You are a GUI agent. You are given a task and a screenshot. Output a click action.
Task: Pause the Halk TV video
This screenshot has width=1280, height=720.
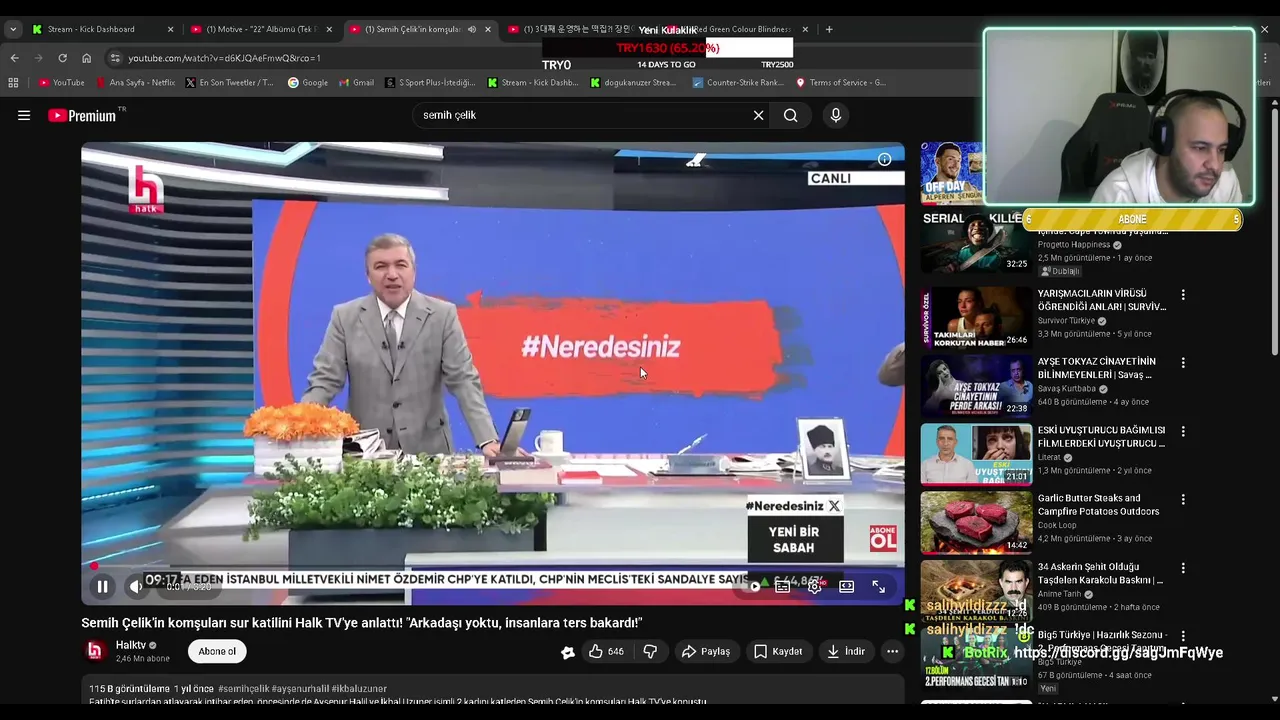point(102,587)
